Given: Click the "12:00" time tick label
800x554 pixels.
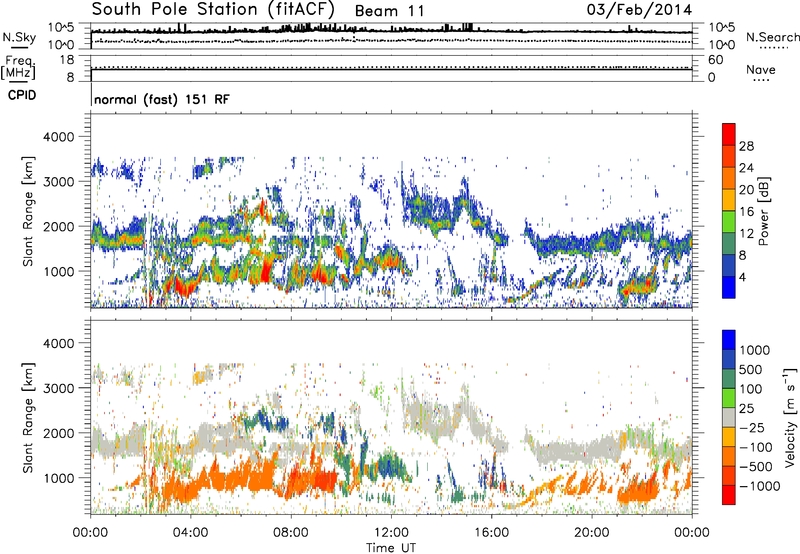Looking at the screenshot, I should [x=391, y=533].
